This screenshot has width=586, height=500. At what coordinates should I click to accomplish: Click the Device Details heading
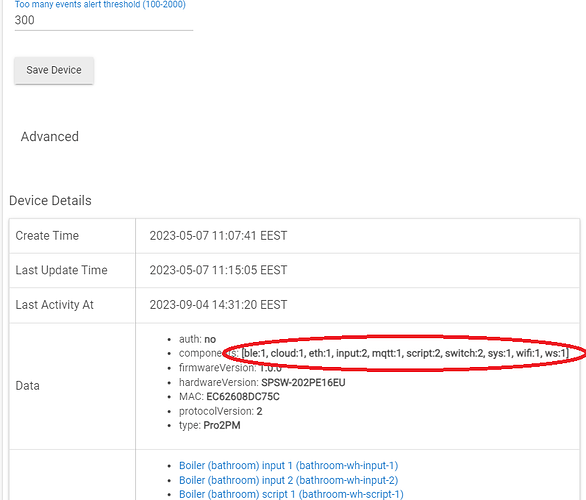click(50, 201)
